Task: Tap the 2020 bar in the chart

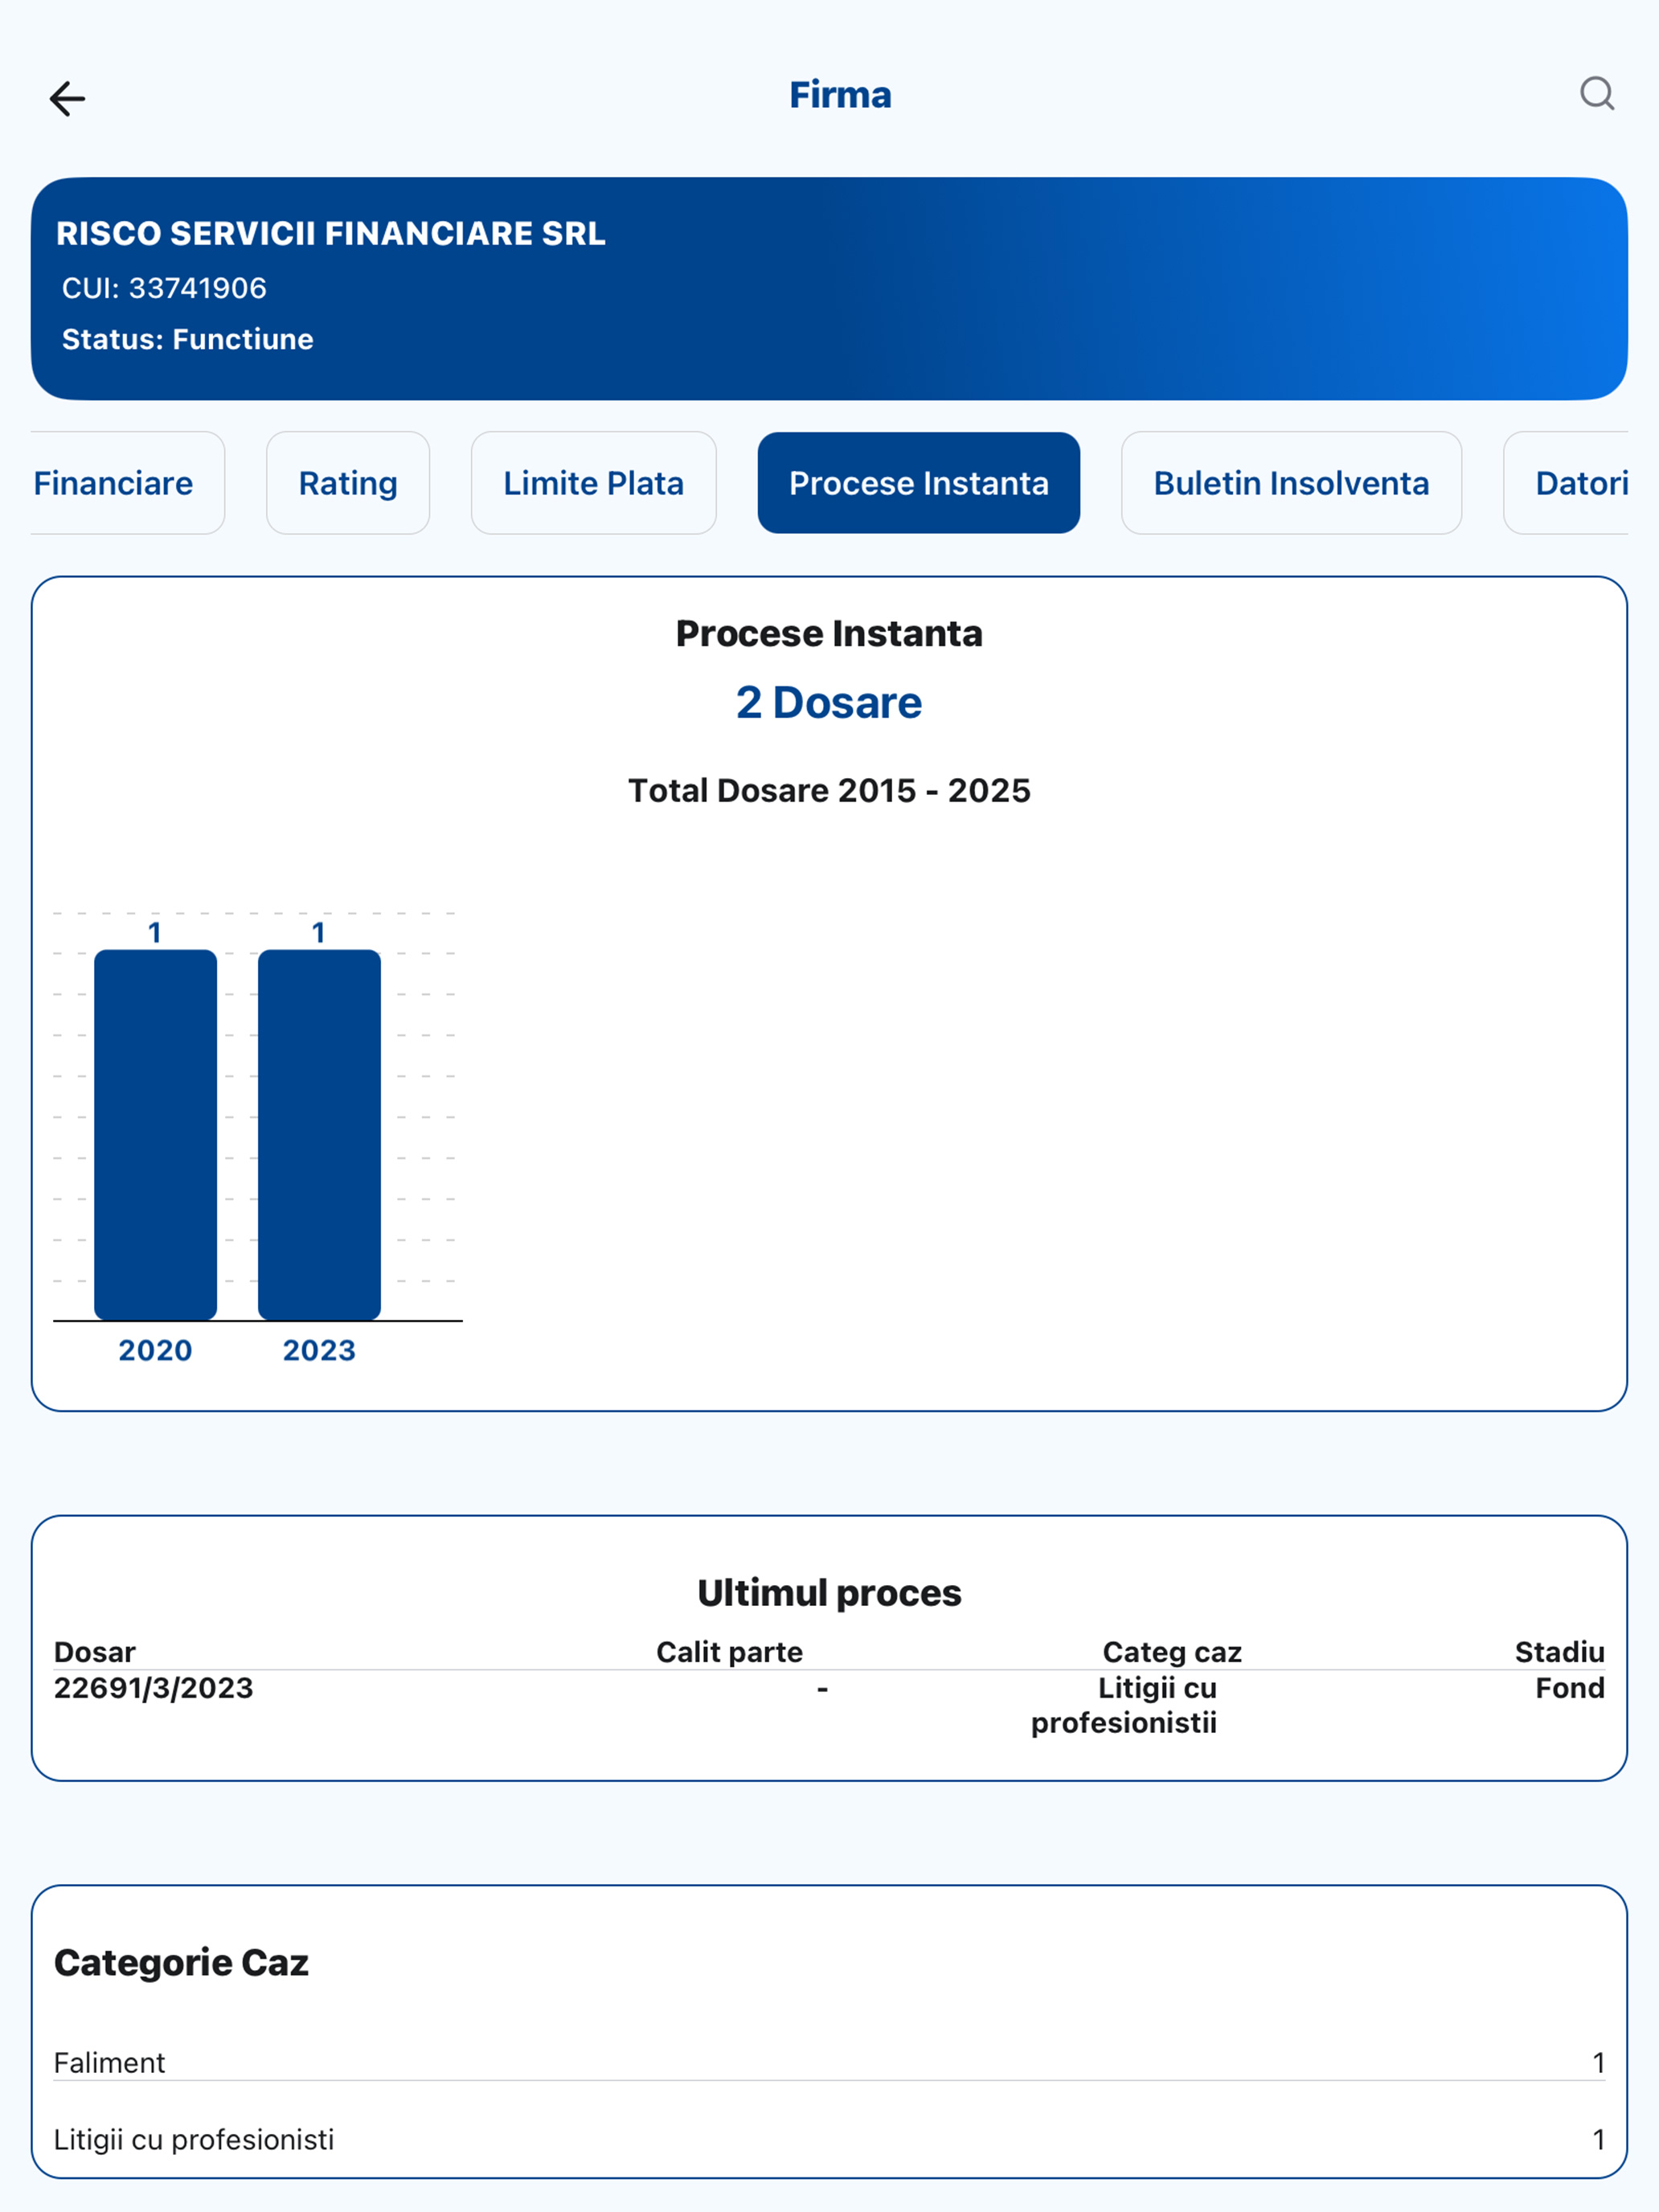Action: coord(155,1133)
